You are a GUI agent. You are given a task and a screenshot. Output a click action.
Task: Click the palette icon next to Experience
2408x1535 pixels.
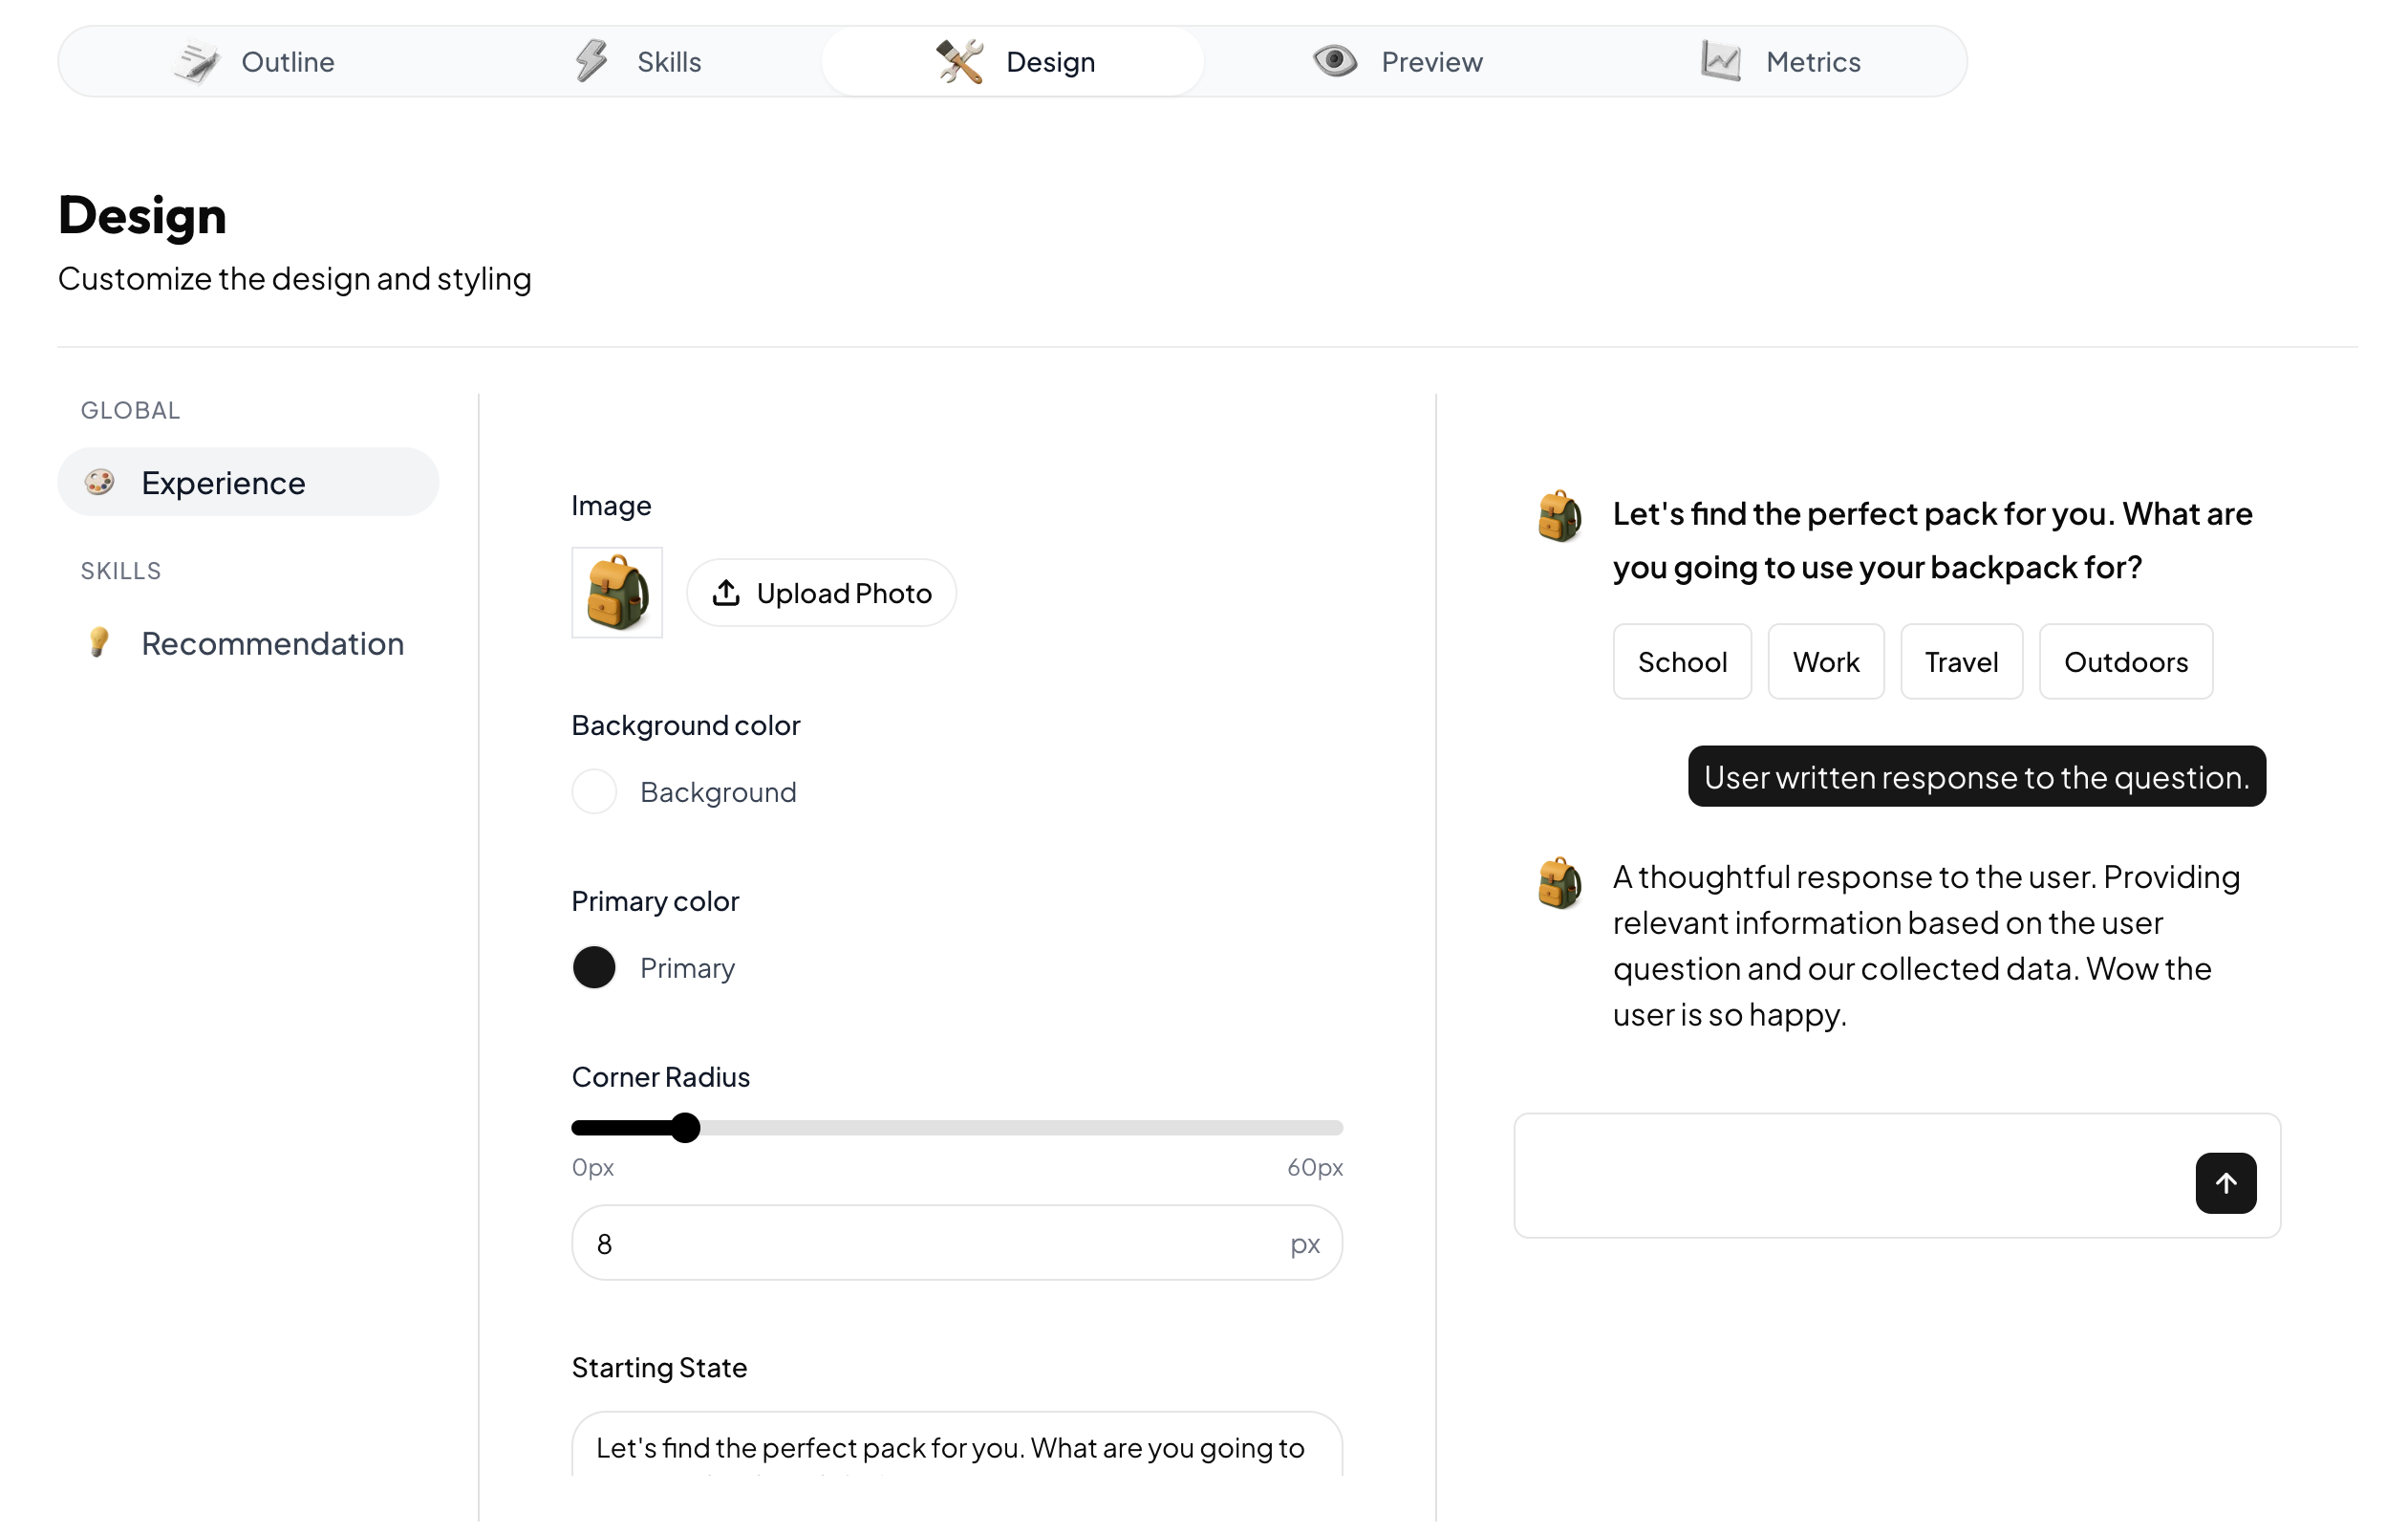99,483
